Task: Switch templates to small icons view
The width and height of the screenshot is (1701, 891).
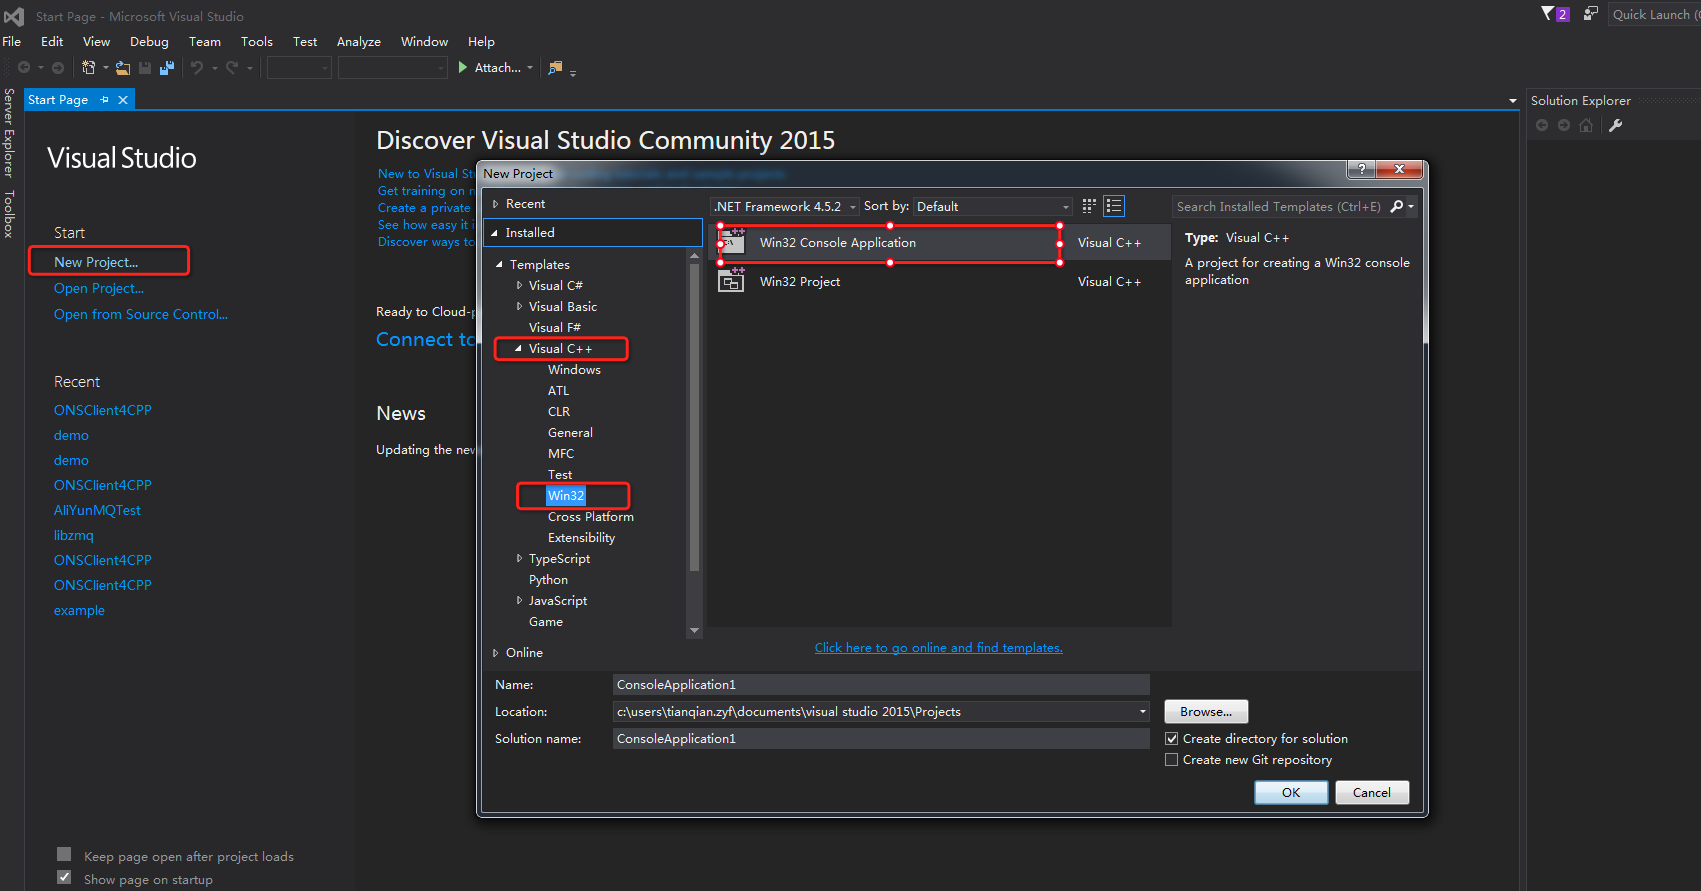Action: tap(1089, 206)
